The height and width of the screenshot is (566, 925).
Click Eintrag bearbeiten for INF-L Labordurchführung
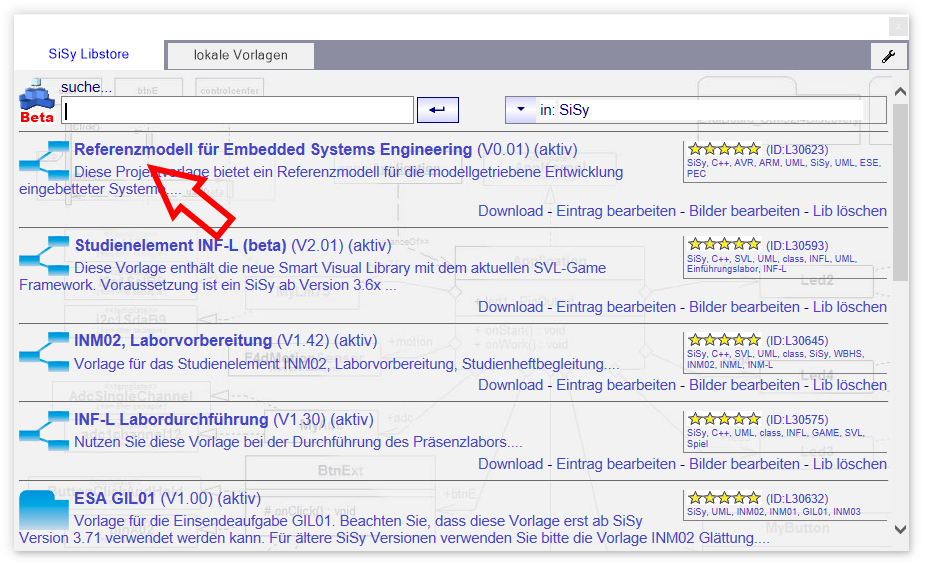pos(616,464)
